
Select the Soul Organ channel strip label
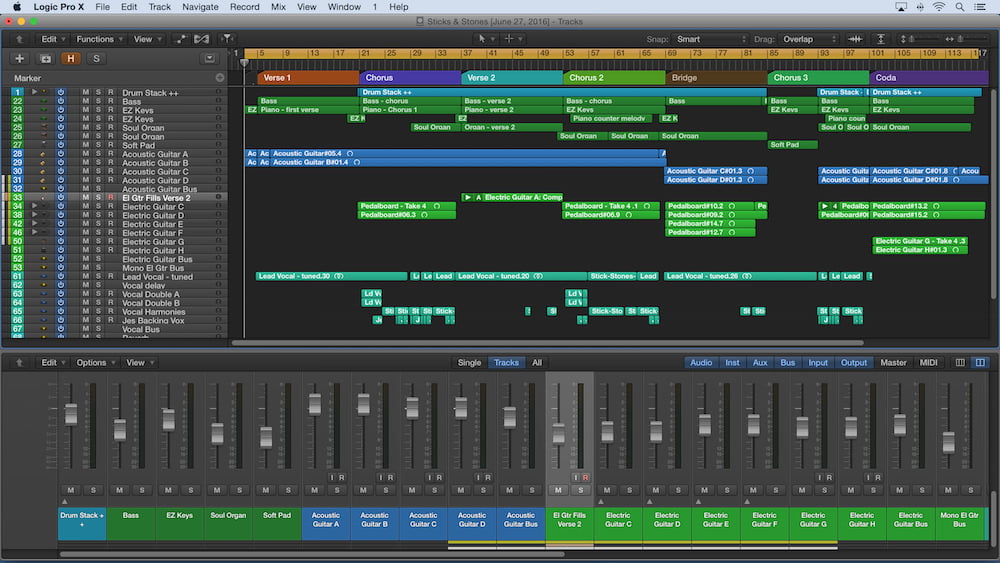(x=228, y=523)
